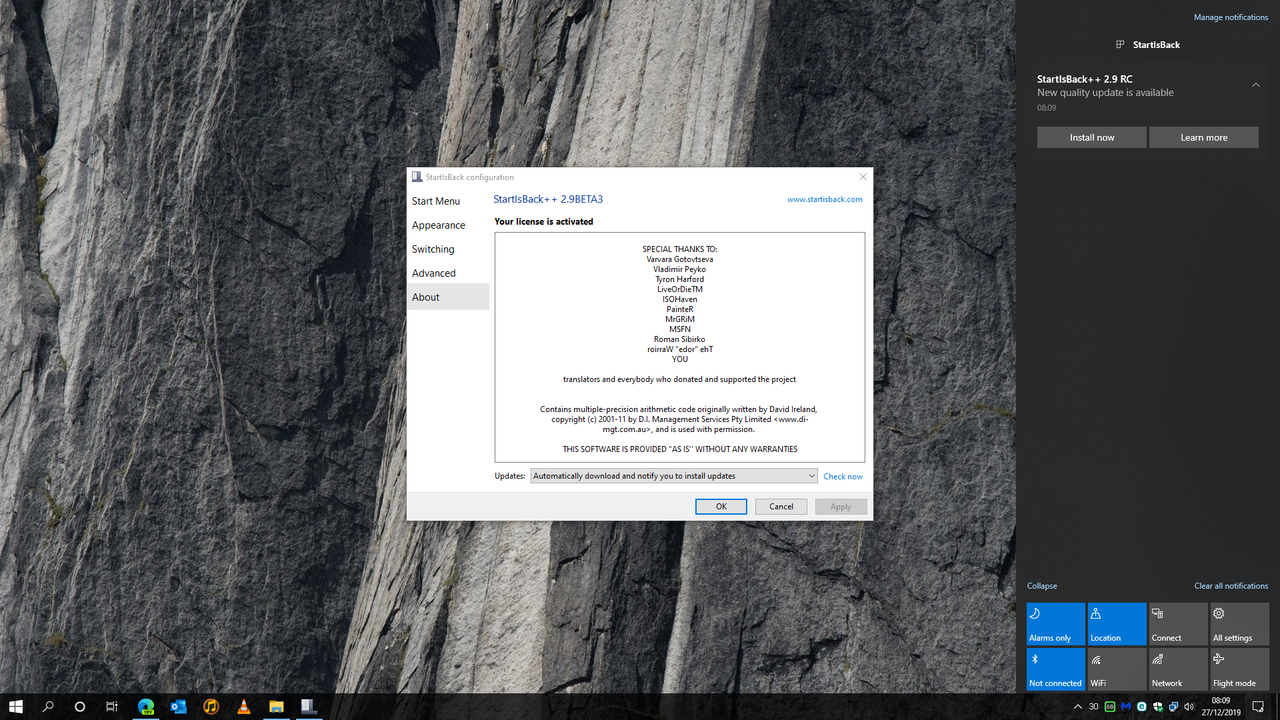The image size is (1280, 720).
Task: Open taskbar Search magnifier
Action: point(48,706)
